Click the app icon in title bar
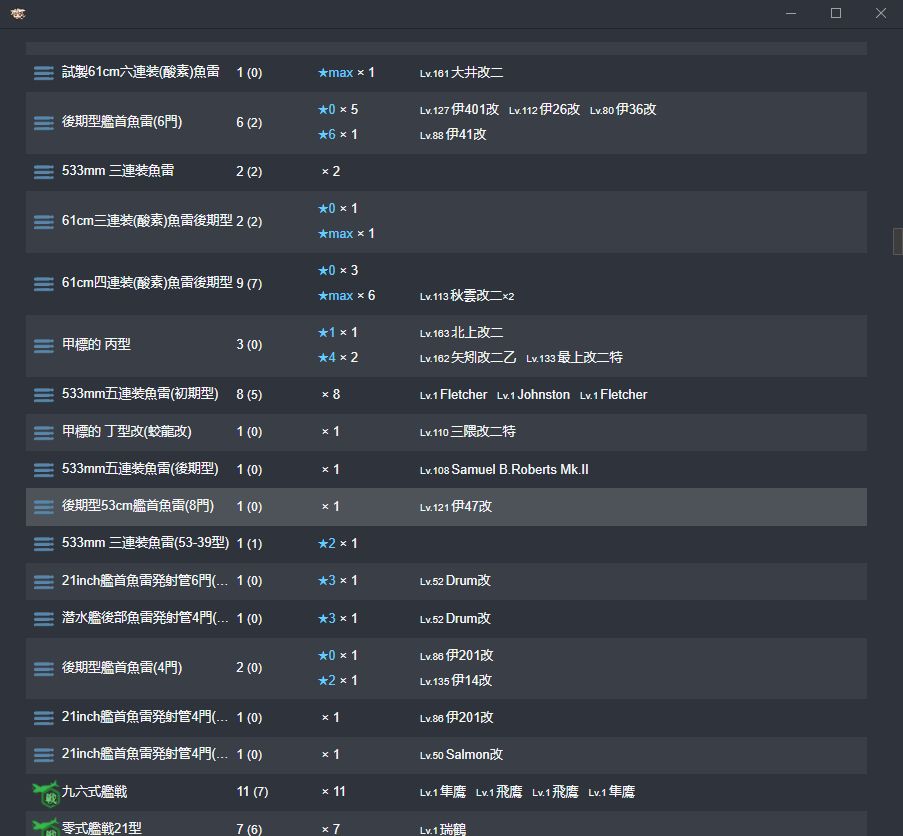Image resolution: width=903 pixels, height=836 pixels. pyautogui.click(x=18, y=13)
